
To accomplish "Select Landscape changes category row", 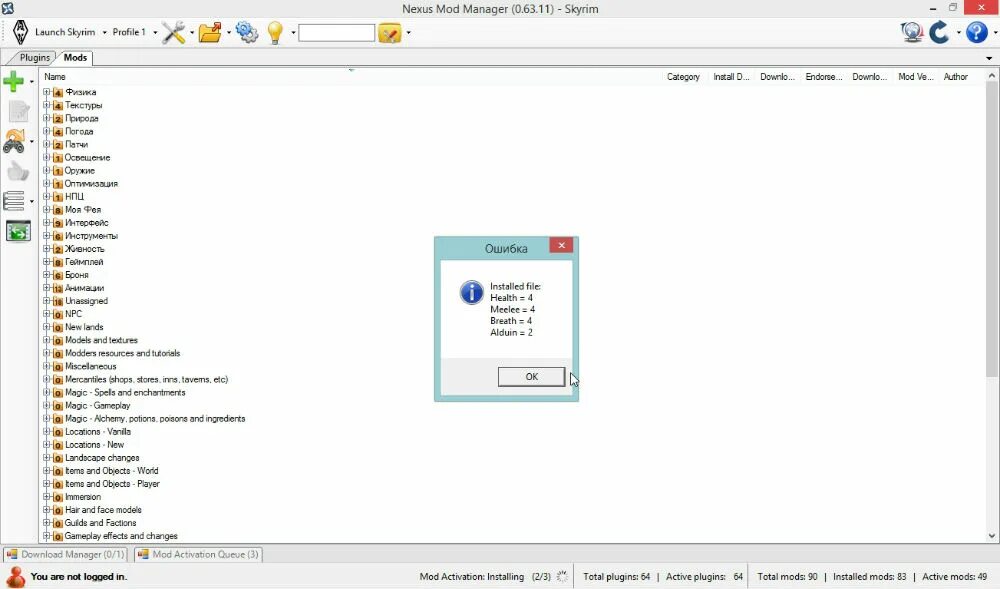I will 102,458.
